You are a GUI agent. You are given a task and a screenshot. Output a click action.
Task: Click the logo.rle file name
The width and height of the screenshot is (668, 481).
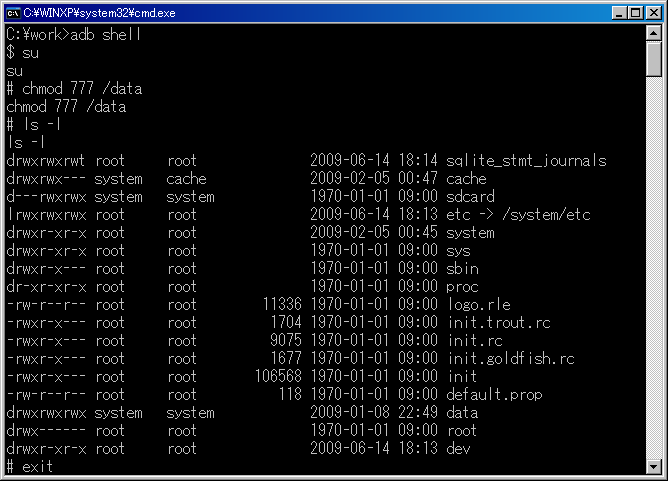(x=479, y=305)
